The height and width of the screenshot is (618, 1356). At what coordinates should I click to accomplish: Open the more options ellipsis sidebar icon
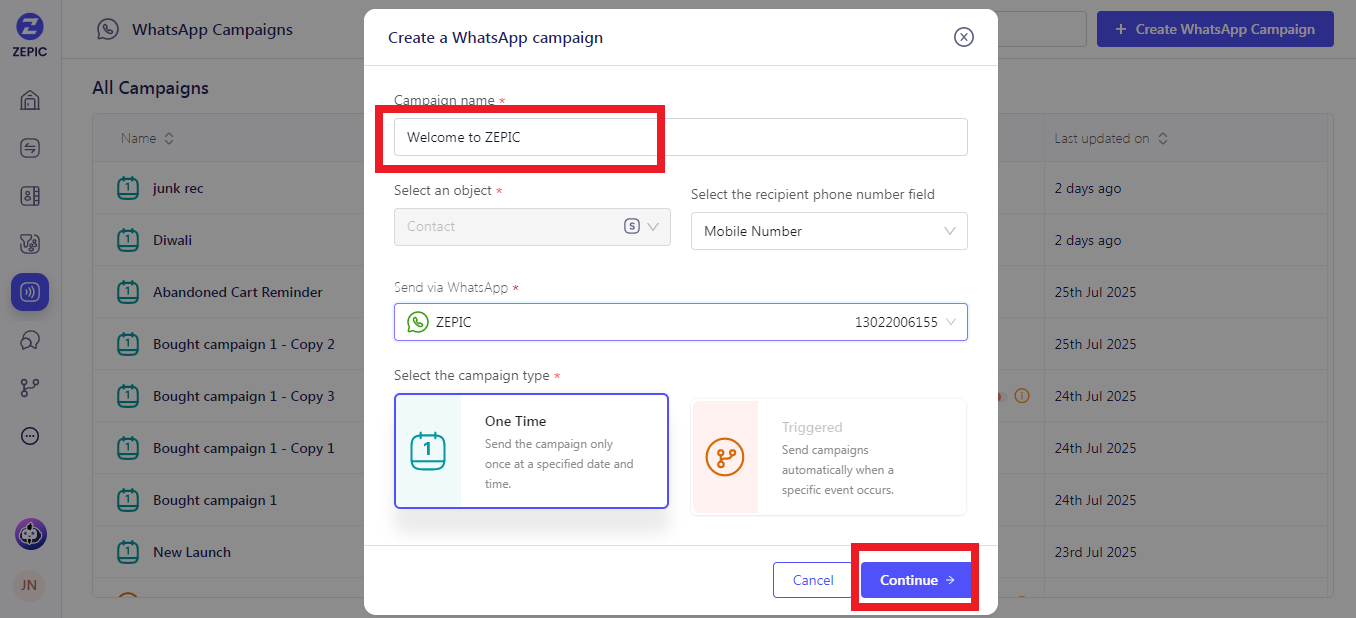[30, 436]
